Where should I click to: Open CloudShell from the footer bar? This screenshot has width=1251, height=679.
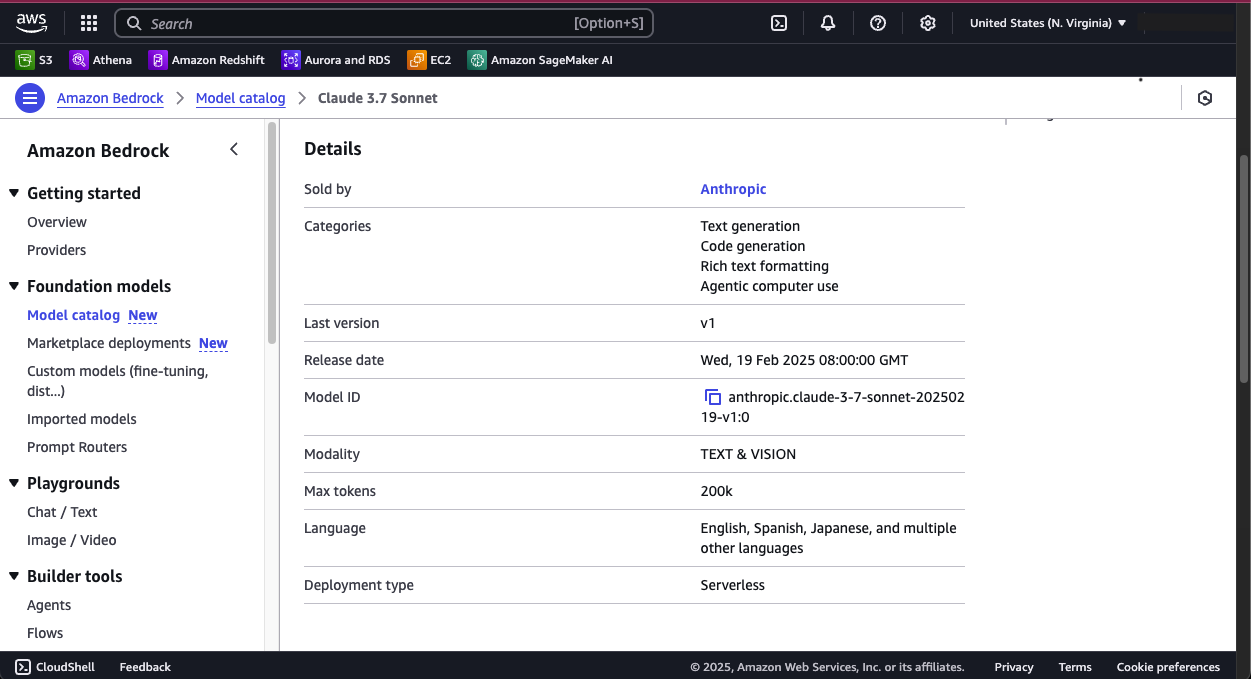[54, 667]
